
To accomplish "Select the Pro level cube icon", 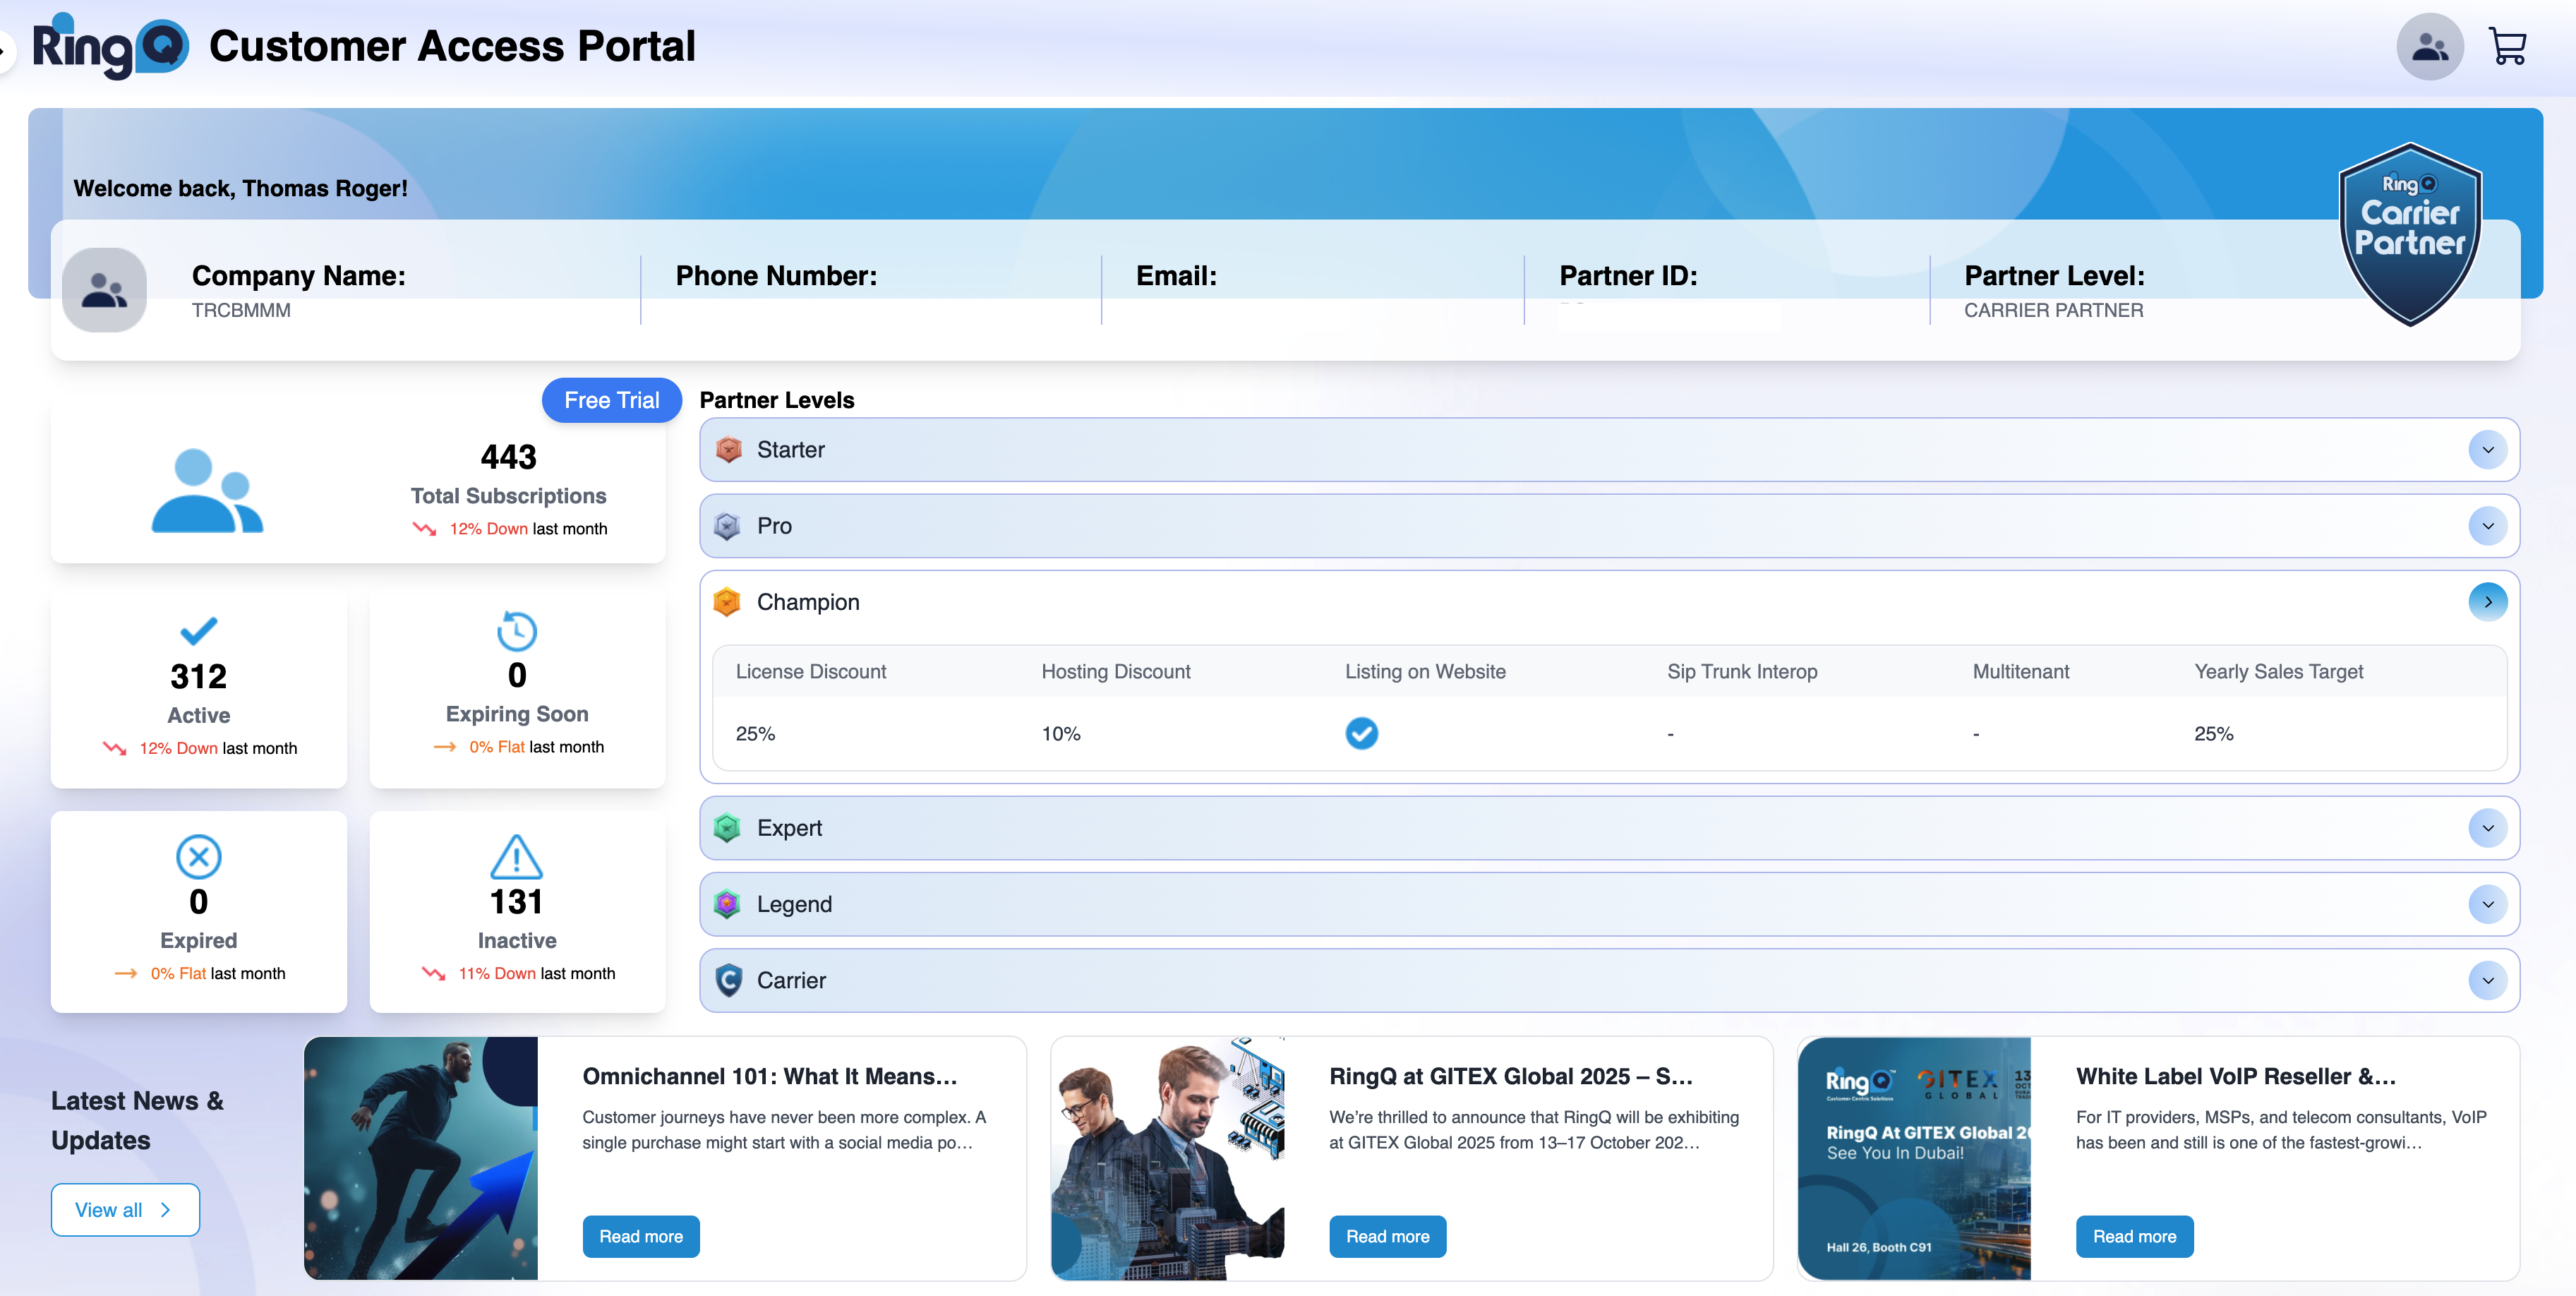I will pyautogui.click(x=727, y=526).
